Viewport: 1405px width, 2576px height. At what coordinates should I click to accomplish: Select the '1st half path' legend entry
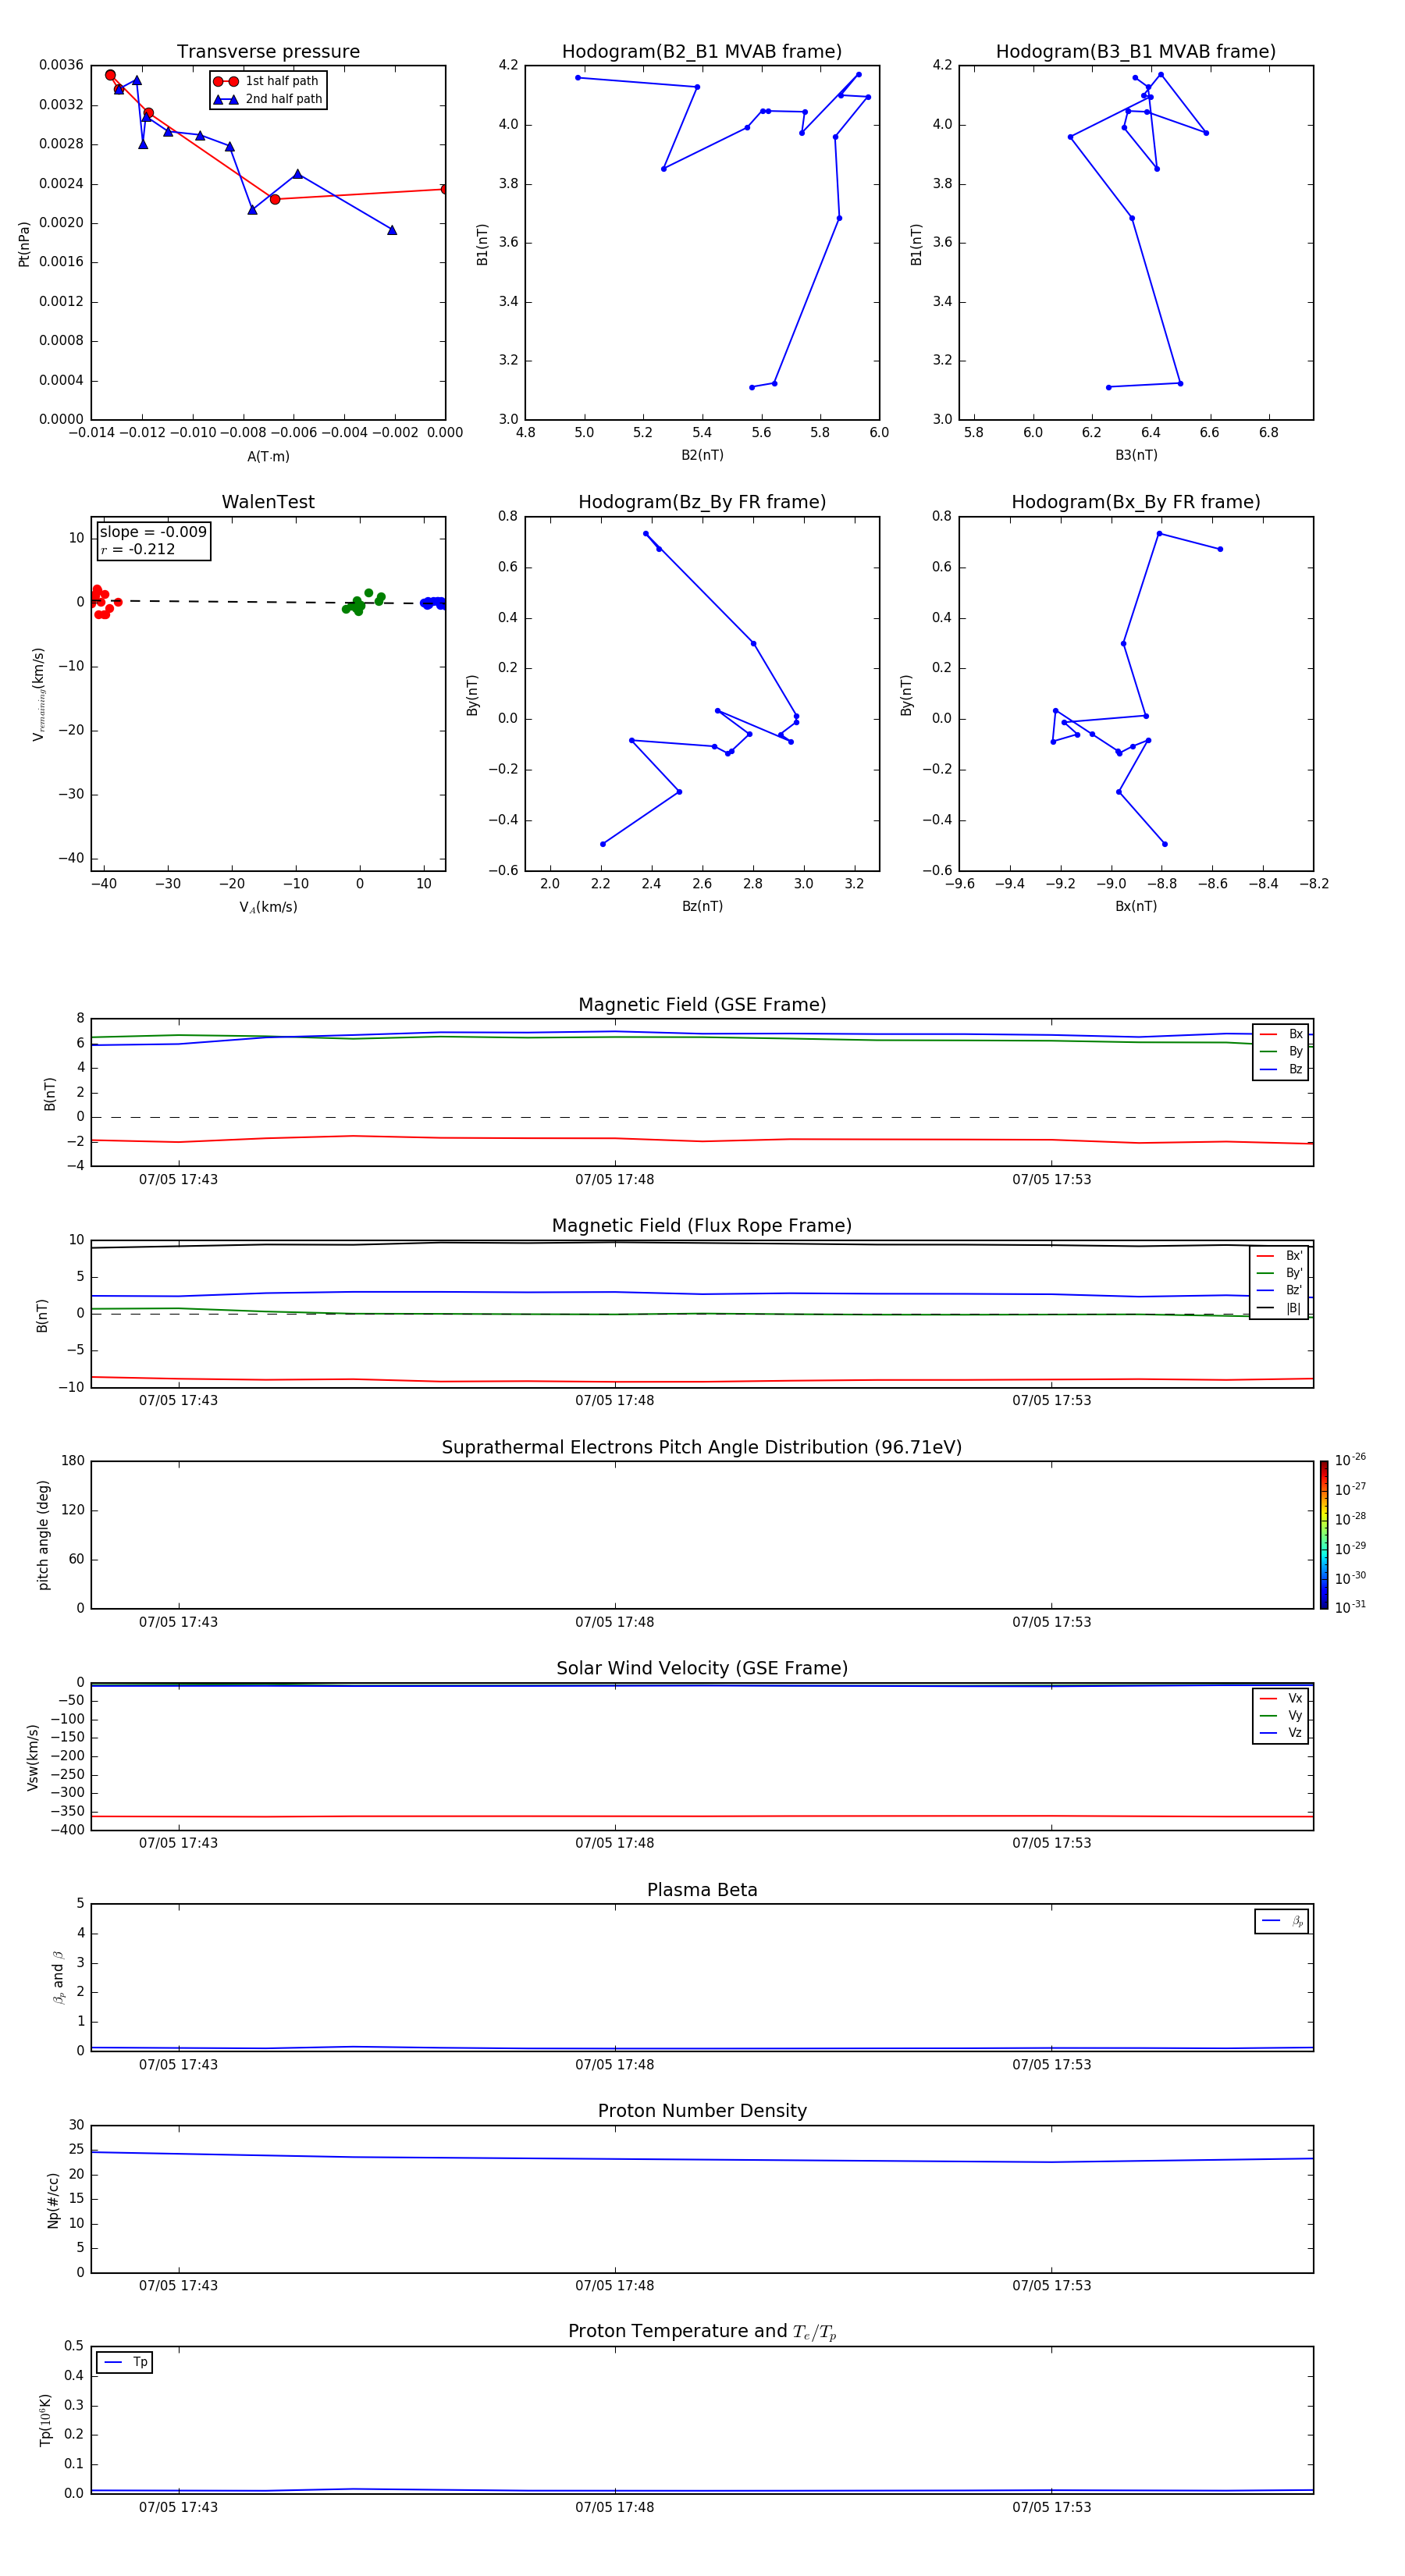267,81
